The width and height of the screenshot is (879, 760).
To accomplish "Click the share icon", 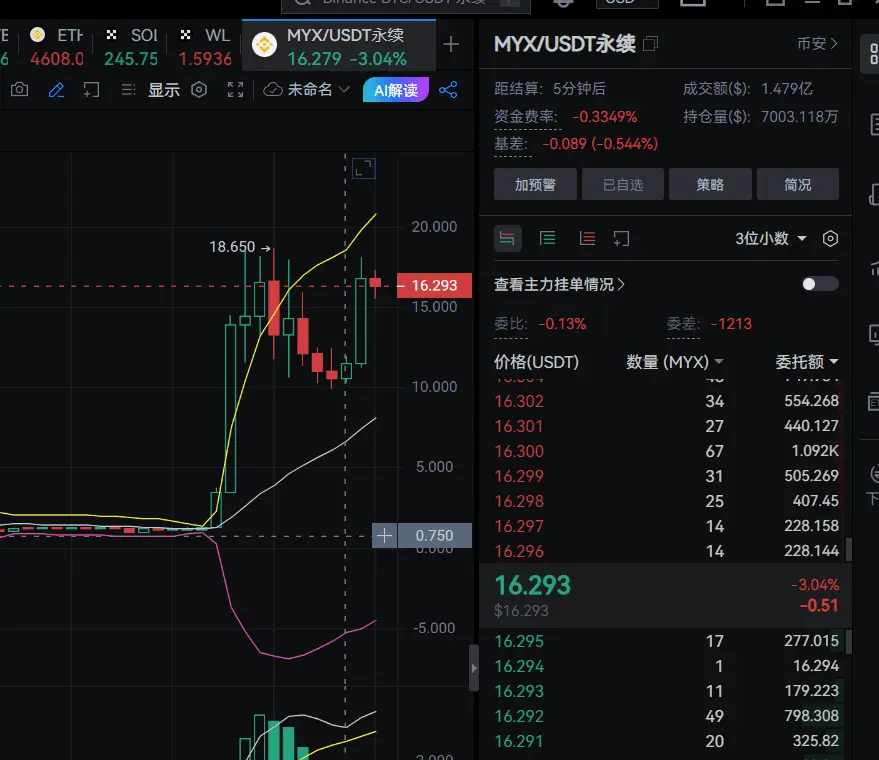I will click(448, 90).
